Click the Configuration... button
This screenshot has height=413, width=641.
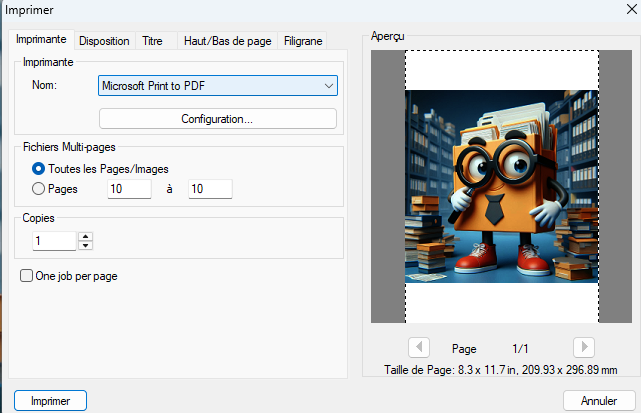coord(217,119)
